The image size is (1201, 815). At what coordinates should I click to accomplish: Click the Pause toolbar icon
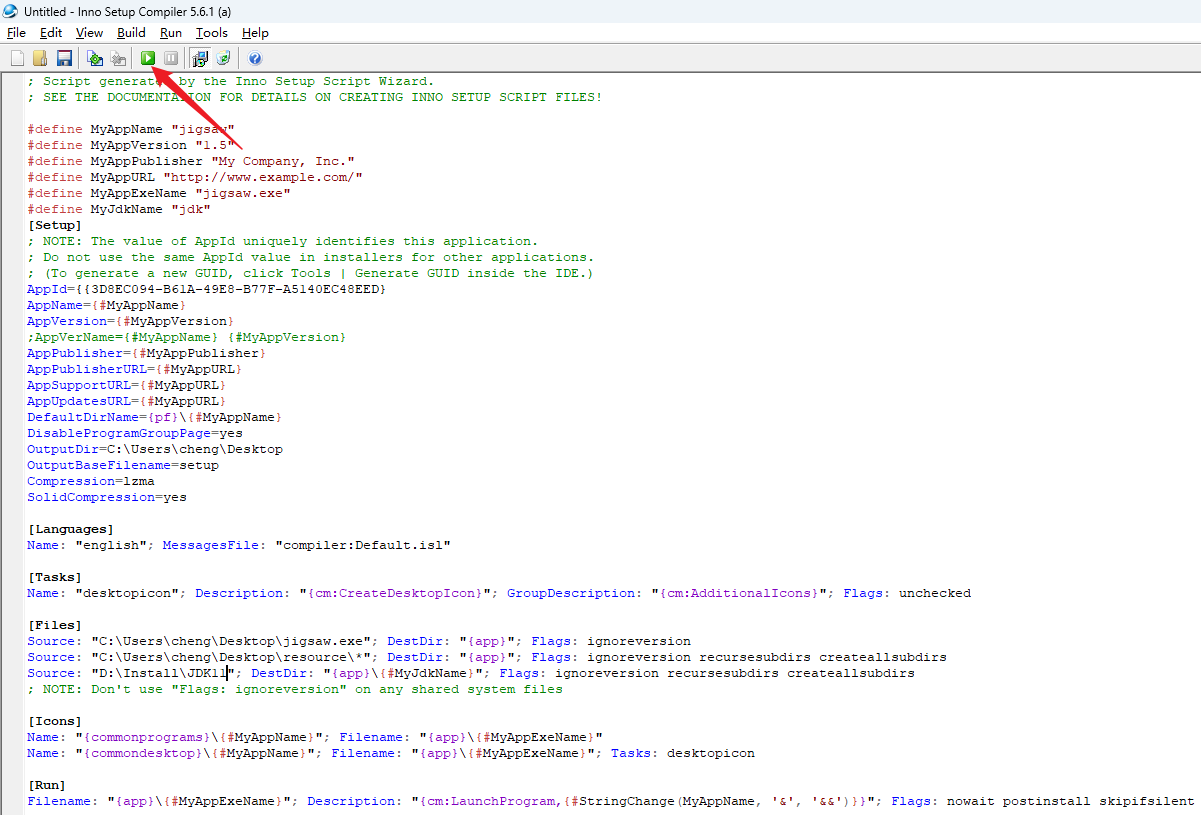(x=171, y=58)
